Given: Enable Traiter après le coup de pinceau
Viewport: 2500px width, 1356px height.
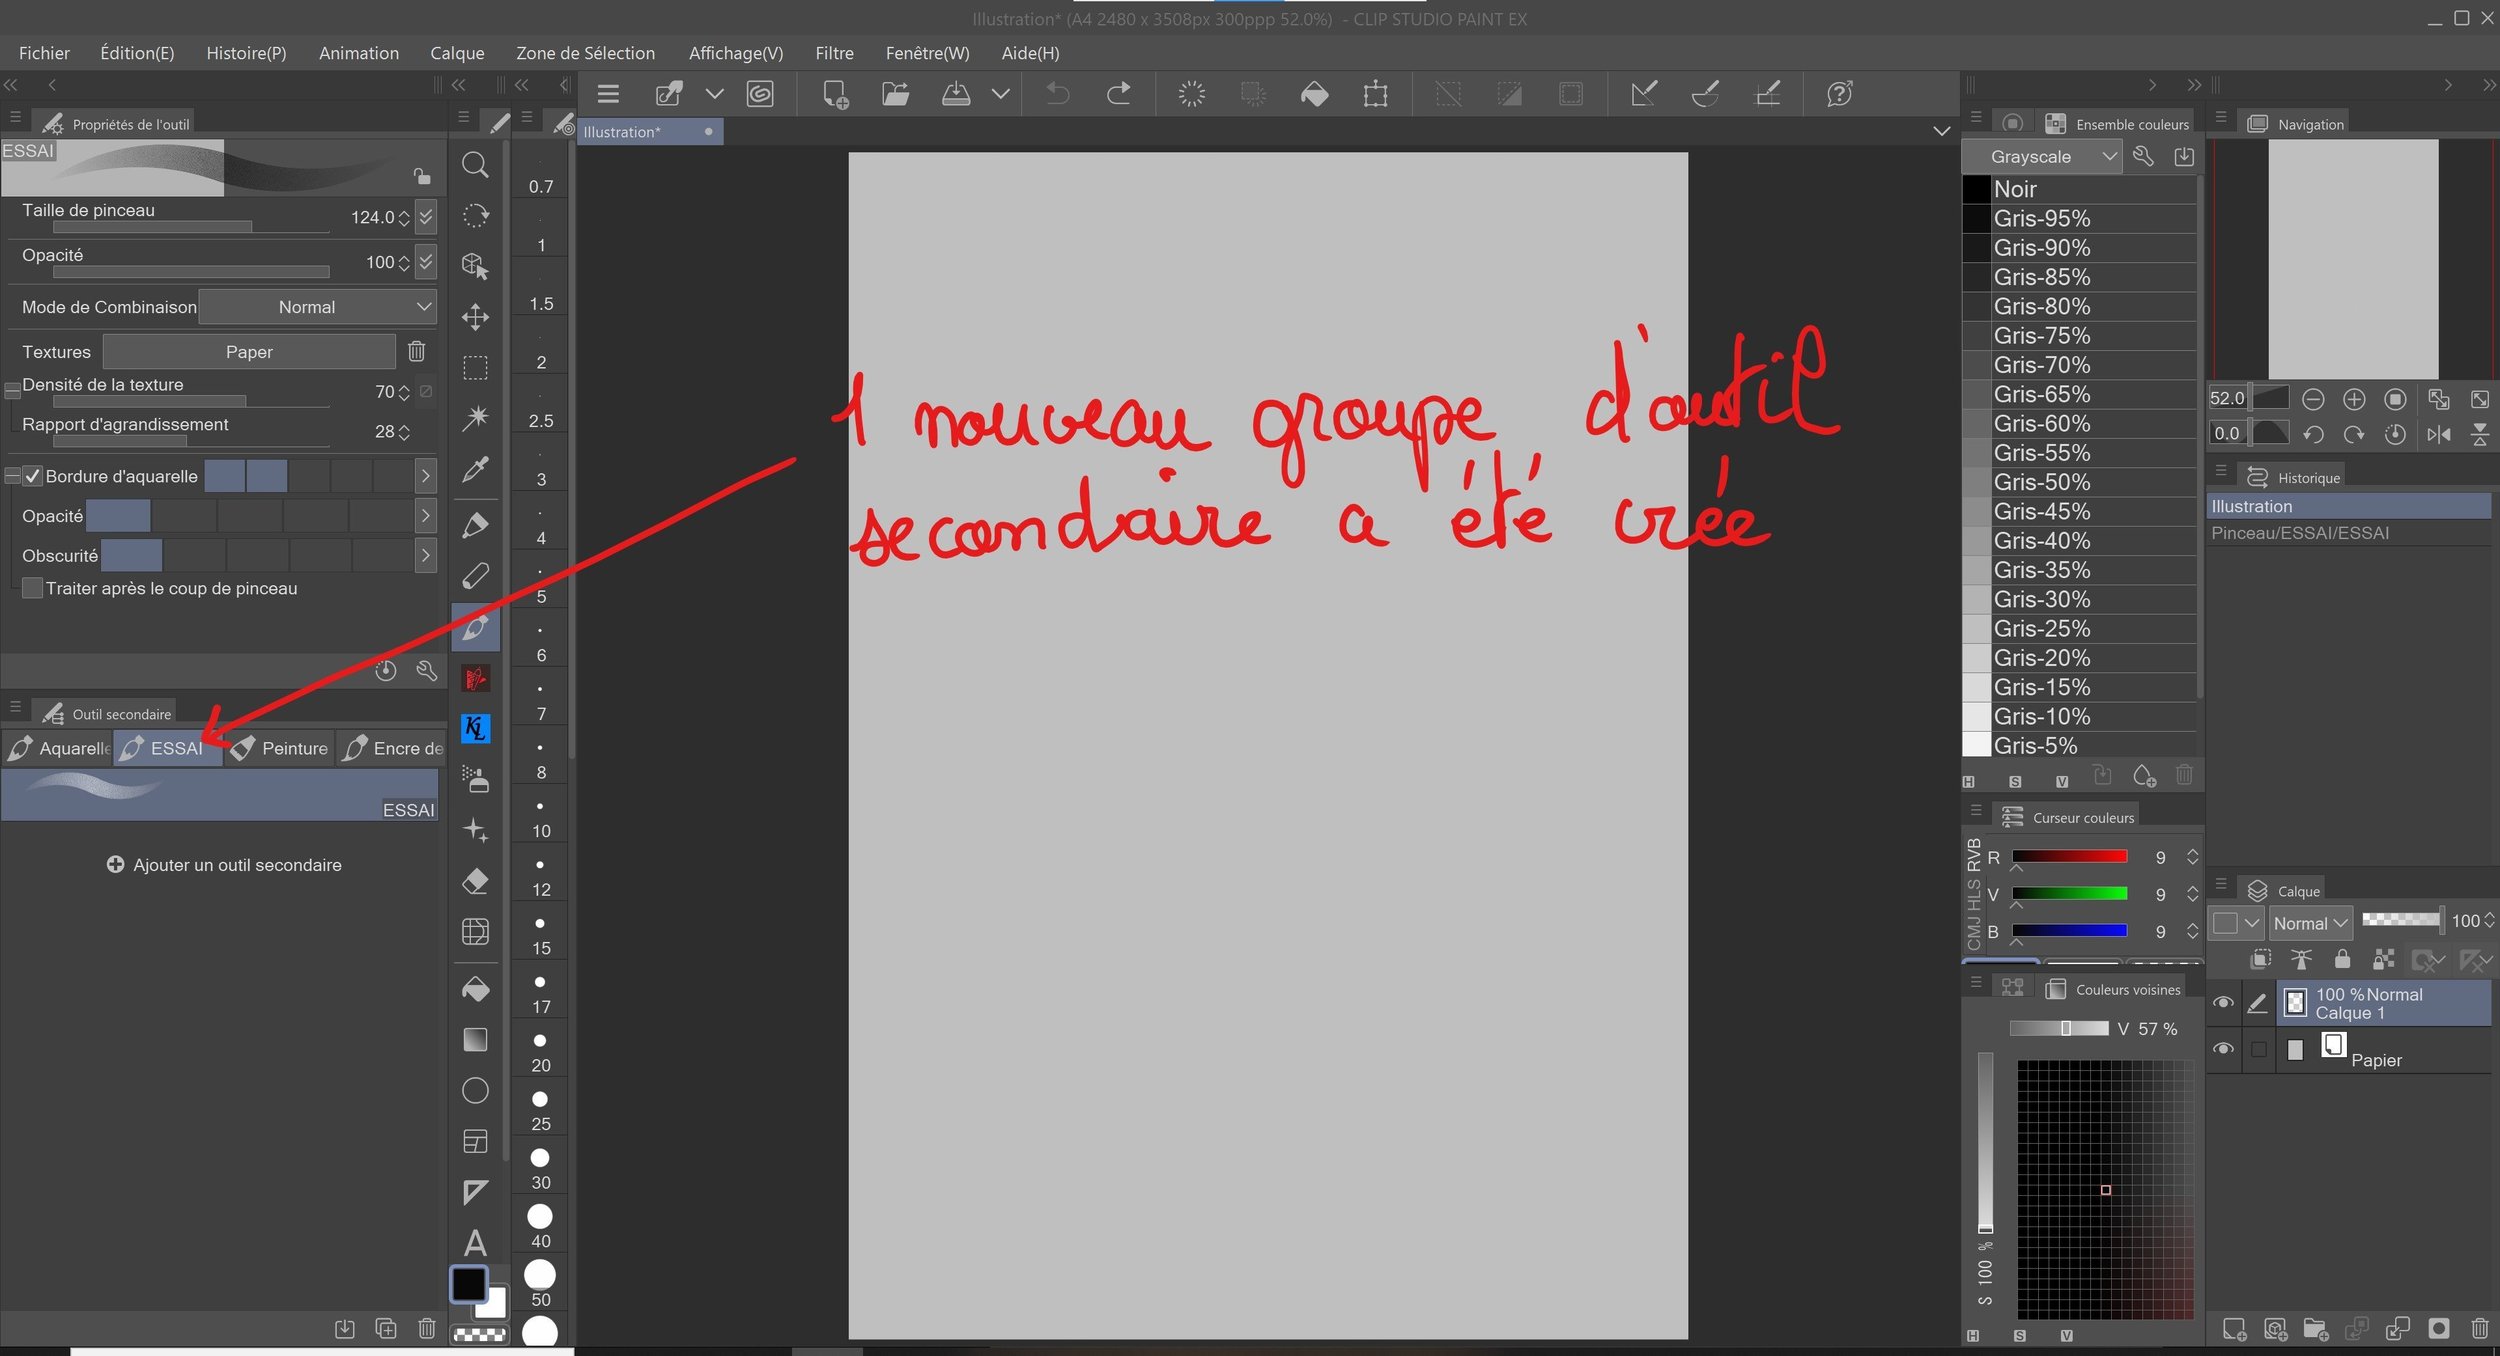Looking at the screenshot, I should [x=33, y=588].
